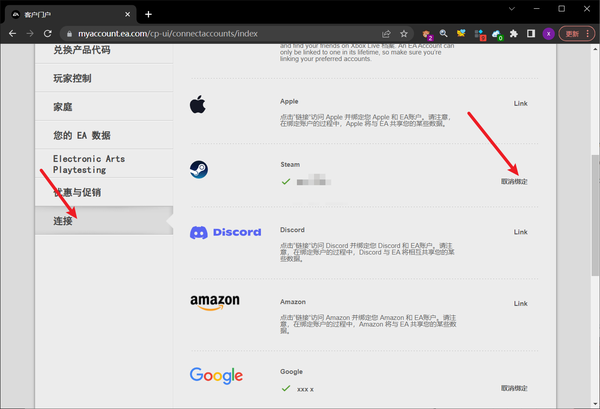Select 连接 in the sidebar
The image size is (600, 409).
coord(104,221)
